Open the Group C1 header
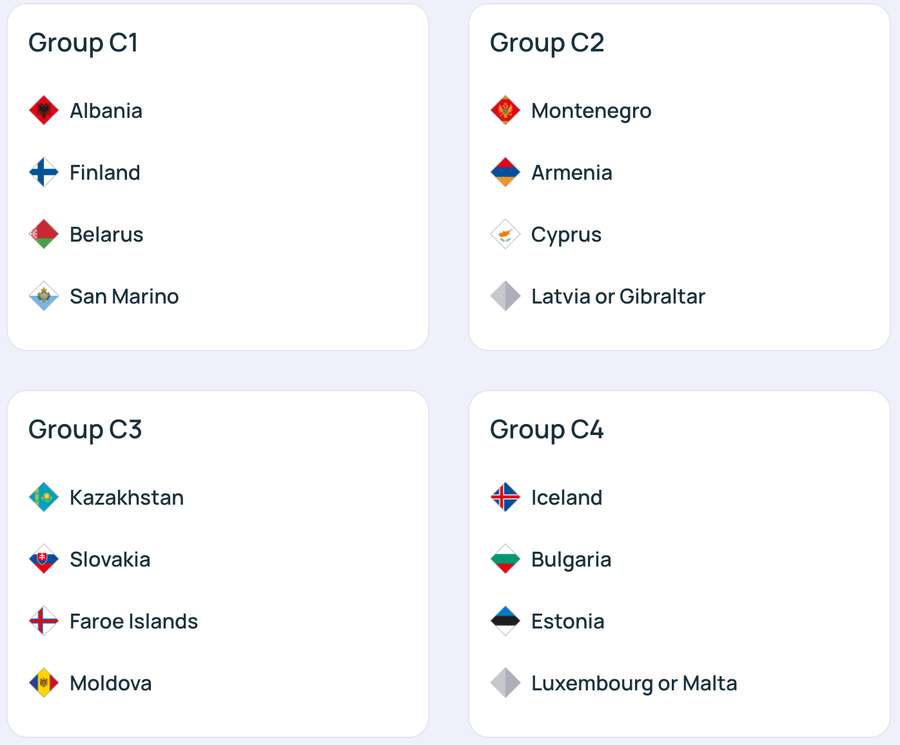The width and height of the screenshot is (900, 745). click(x=82, y=43)
